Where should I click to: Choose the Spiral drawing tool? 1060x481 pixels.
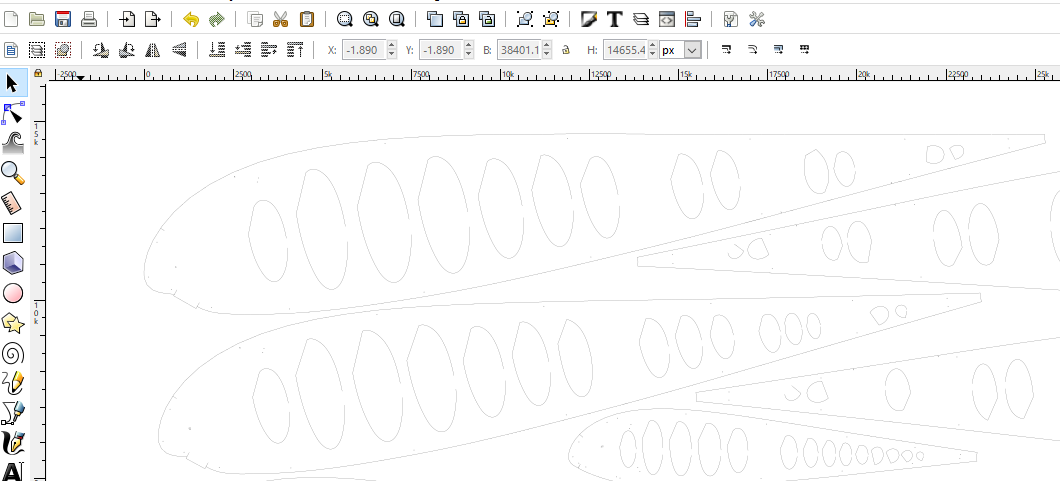click(x=13, y=353)
